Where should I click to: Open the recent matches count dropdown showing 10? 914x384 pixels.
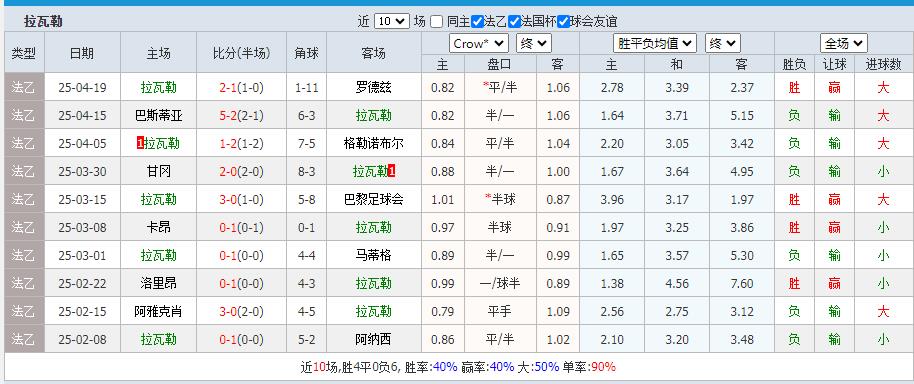click(392, 22)
